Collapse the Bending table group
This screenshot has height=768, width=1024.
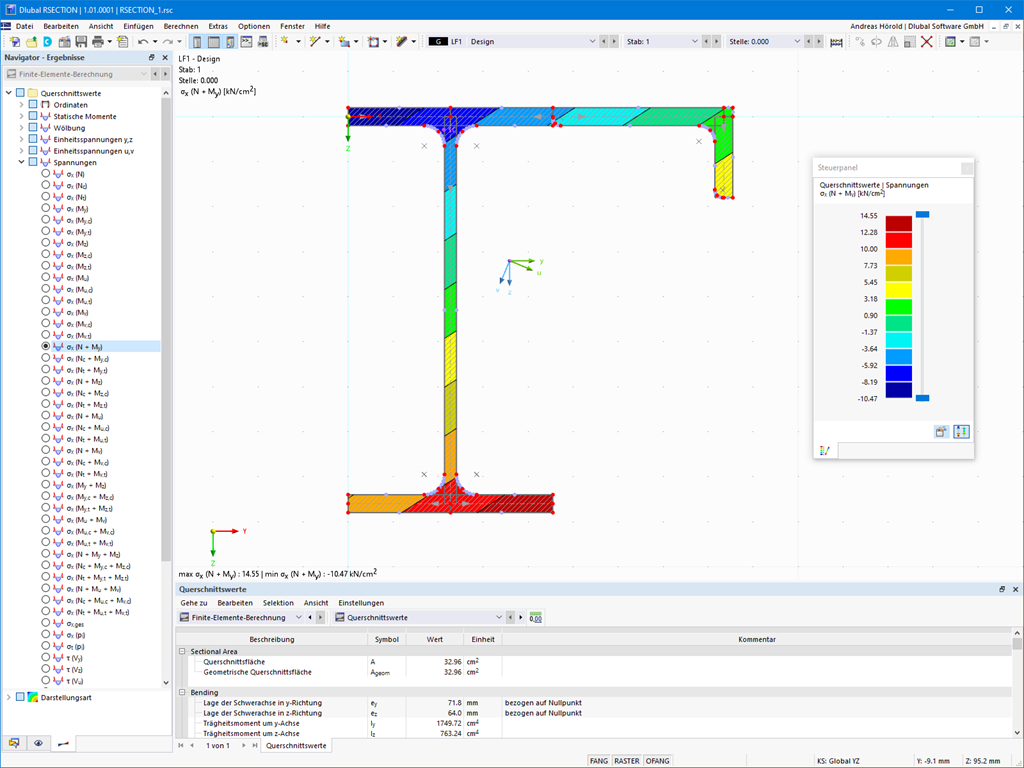point(182,692)
